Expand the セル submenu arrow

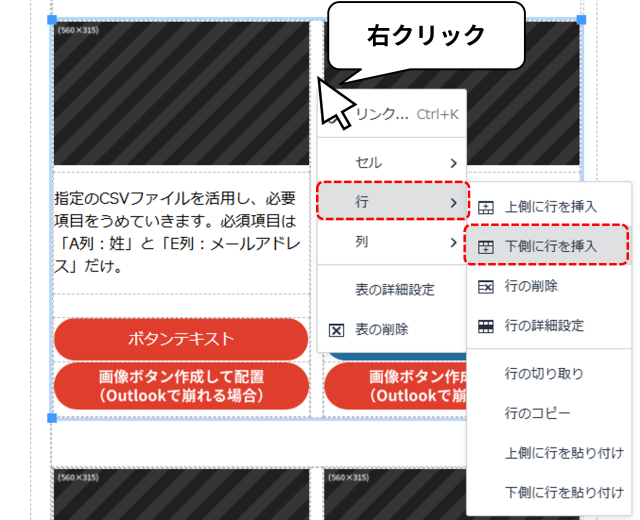click(x=453, y=163)
